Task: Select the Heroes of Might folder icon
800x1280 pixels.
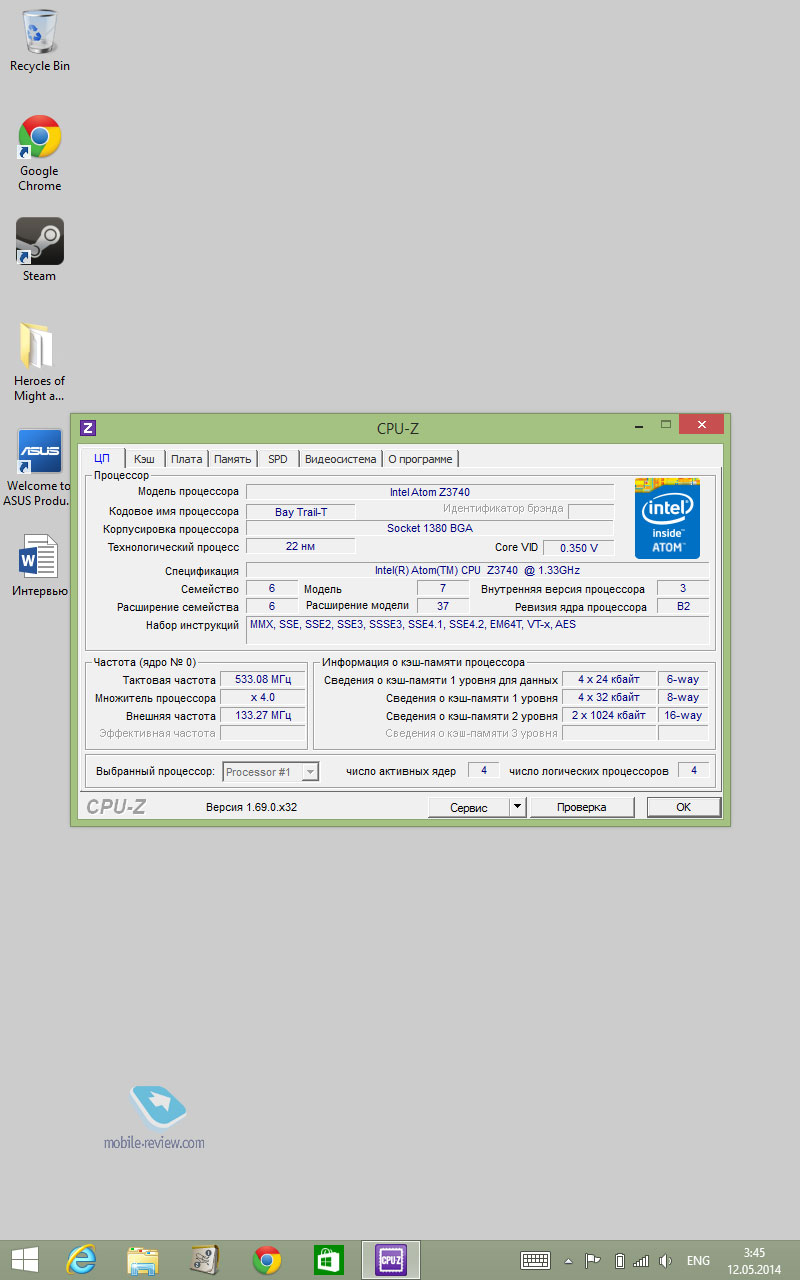Action: click(40, 362)
